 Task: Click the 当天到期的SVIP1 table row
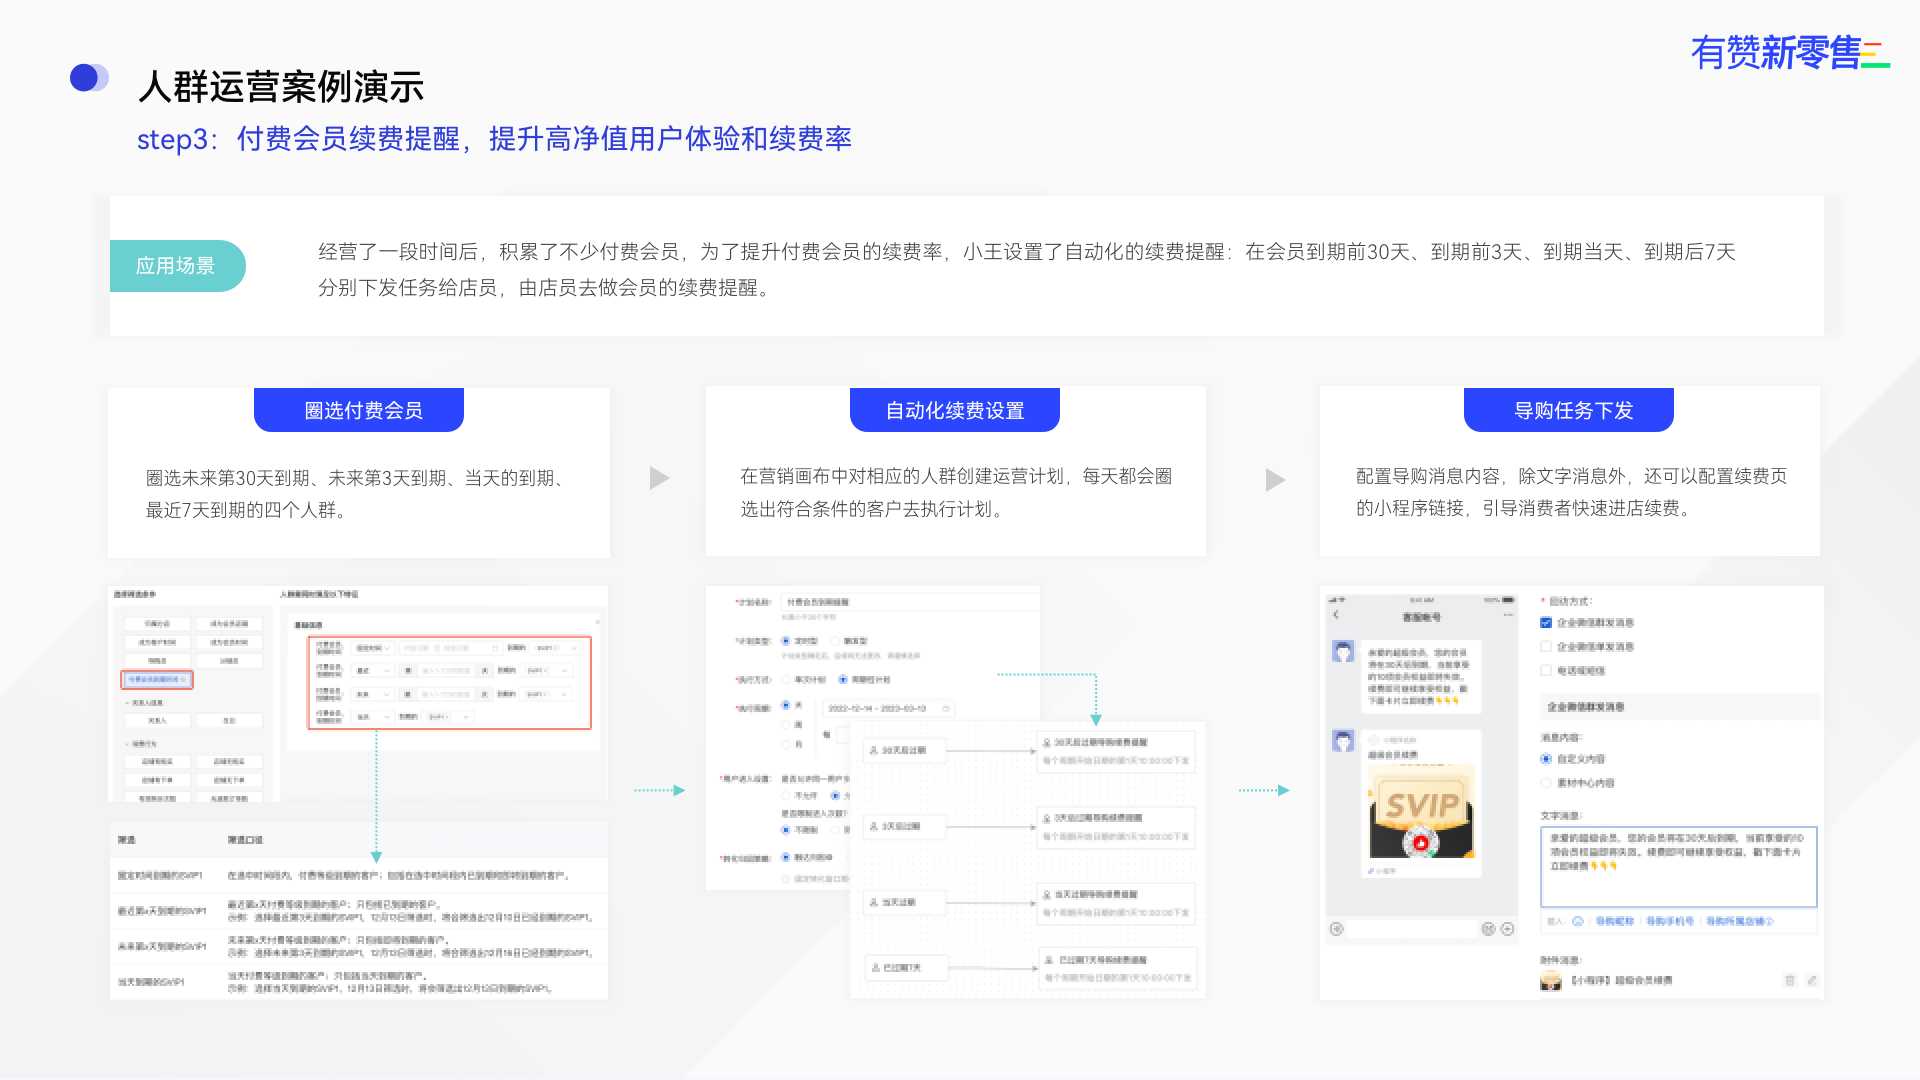(x=359, y=982)
